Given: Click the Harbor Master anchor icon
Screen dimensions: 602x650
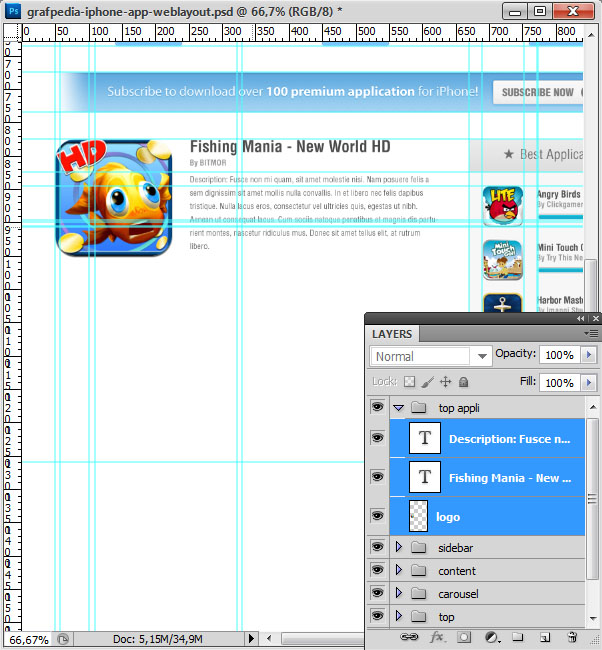Looking at the screenshot, I should click(x=502, y=303).
